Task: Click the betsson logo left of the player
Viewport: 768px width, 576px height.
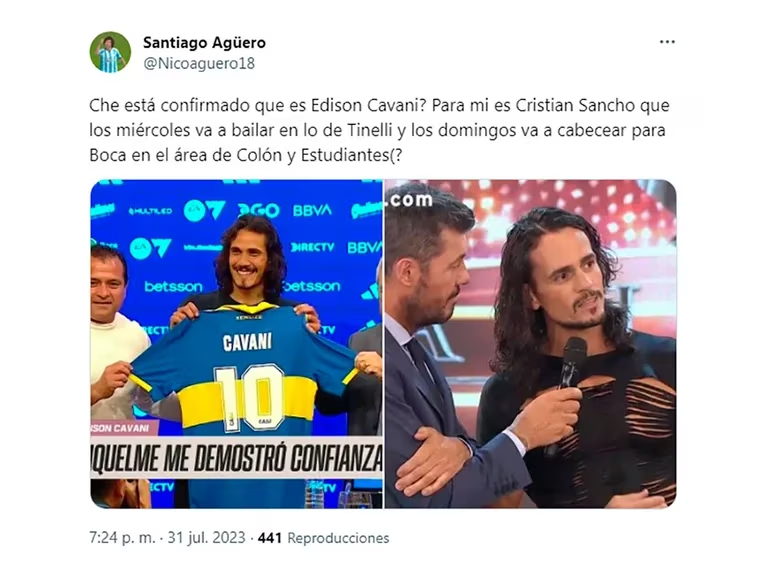Action: 173,287
